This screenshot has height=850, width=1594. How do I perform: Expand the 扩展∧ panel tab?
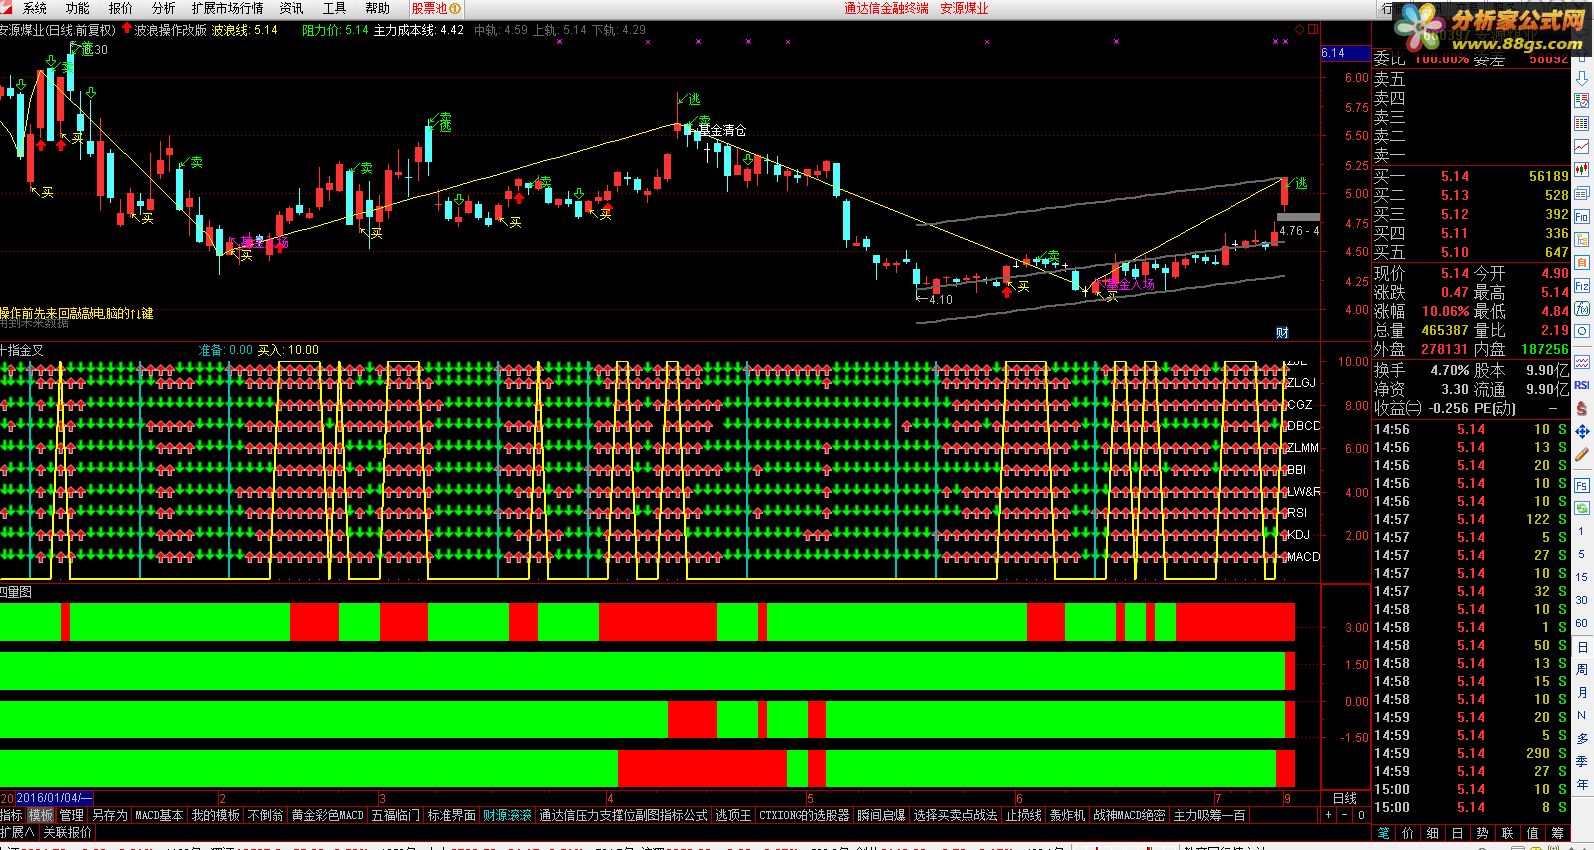tap(18, 832)
